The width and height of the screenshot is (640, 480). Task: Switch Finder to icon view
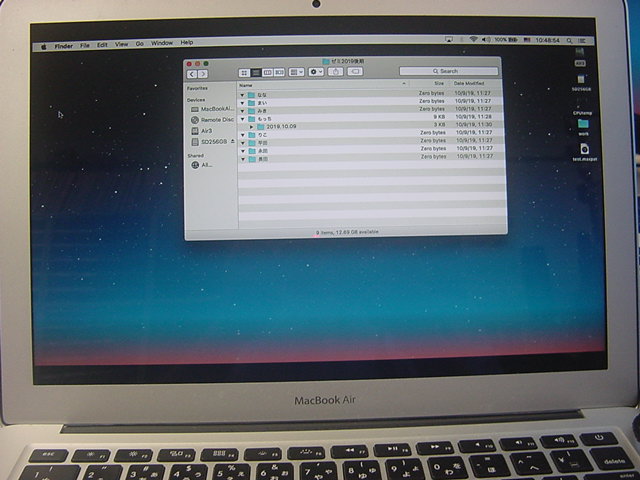point(244,73)
